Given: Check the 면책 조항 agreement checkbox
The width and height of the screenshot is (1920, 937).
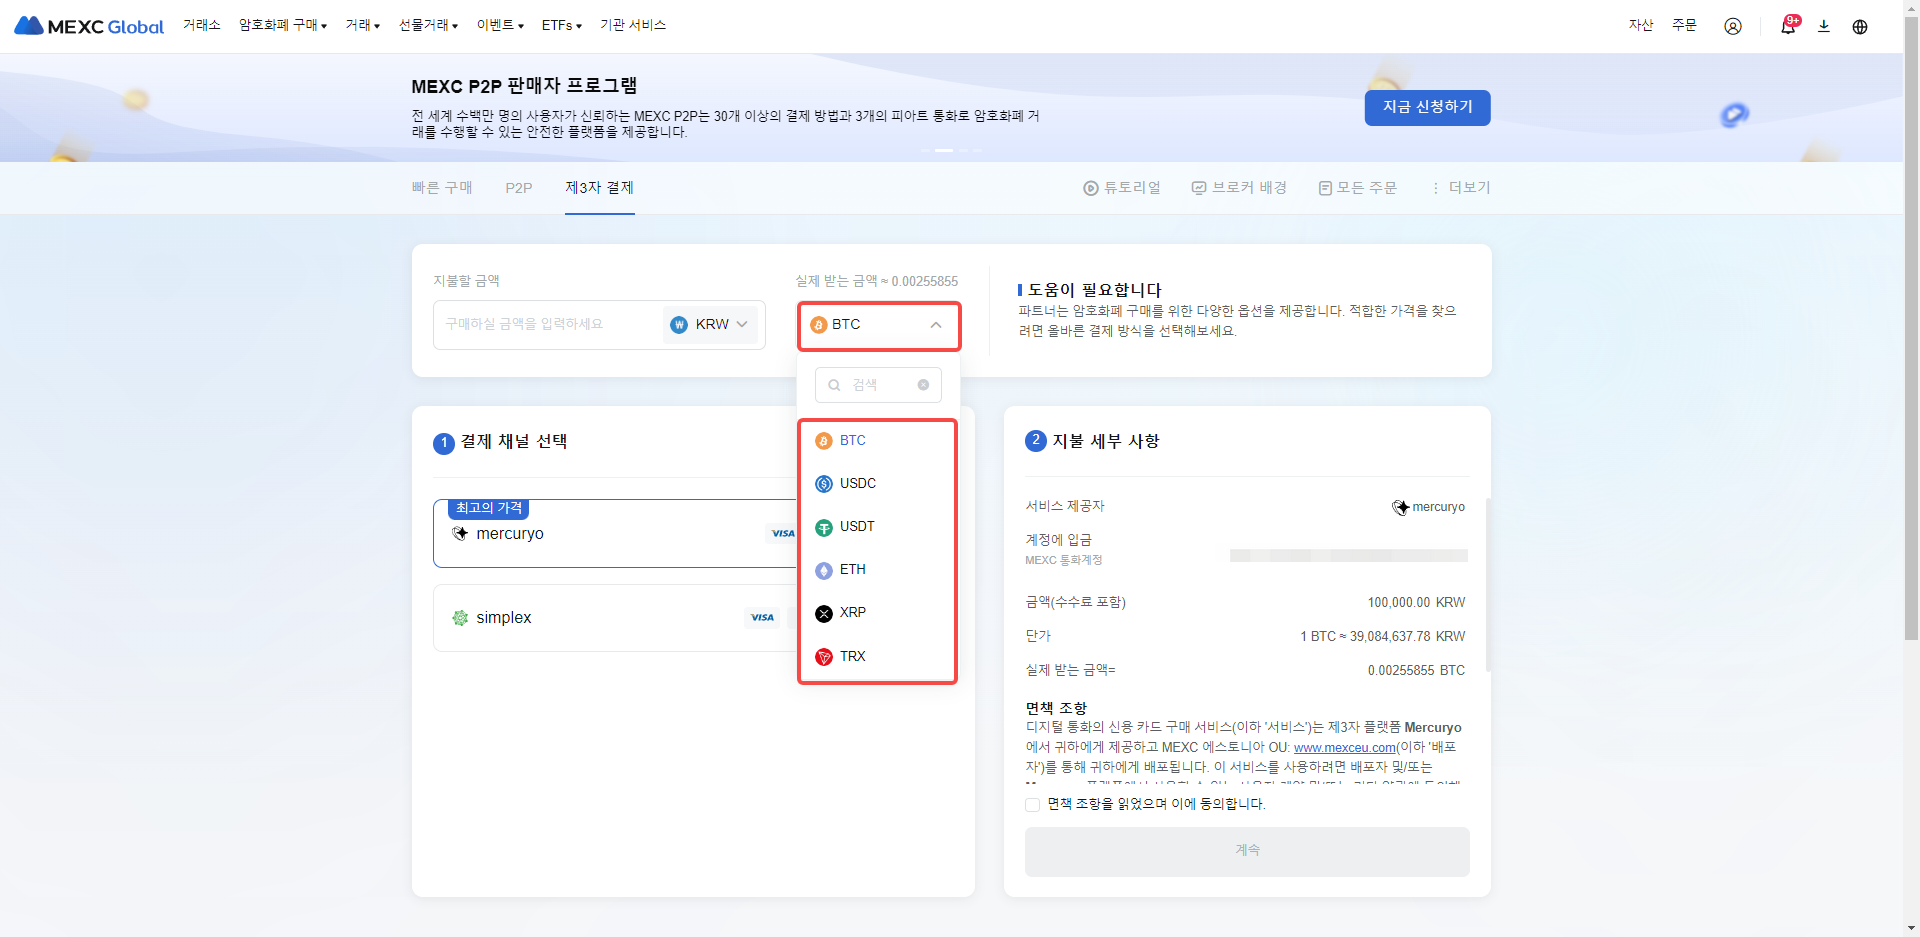Looking at the screenshot, I should pos(1032,805).
